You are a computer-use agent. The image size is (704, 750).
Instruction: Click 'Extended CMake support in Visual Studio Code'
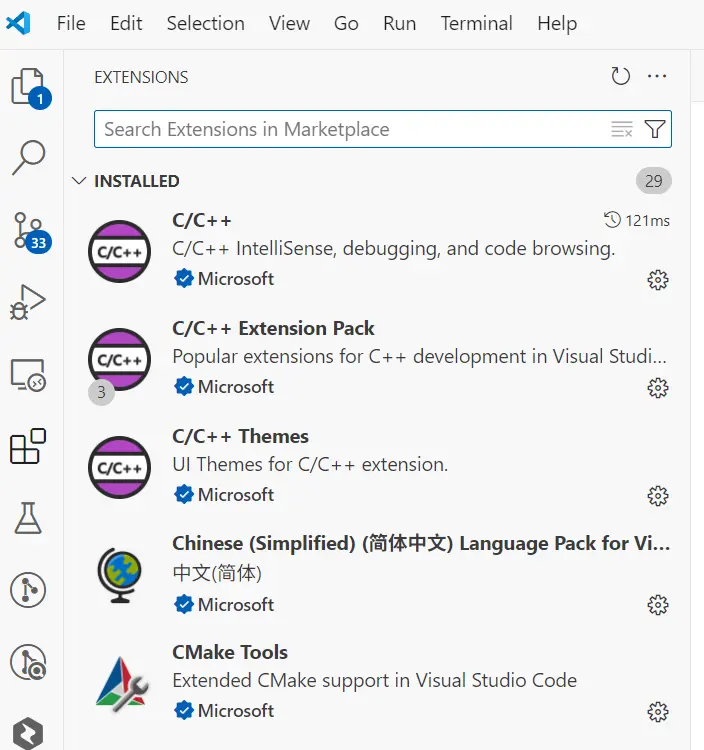click(x=374, y=680)
